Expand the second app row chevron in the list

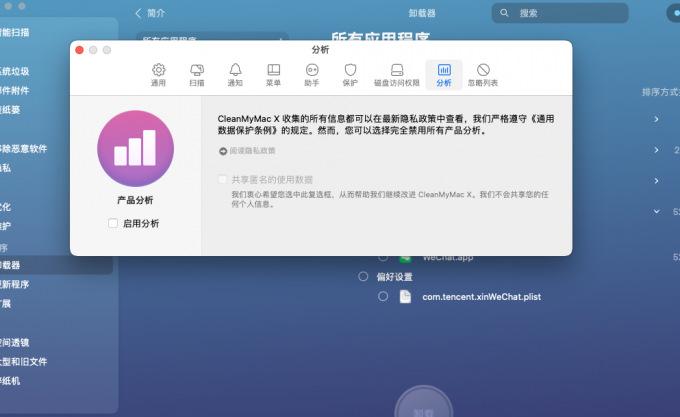tap(656, 150)
